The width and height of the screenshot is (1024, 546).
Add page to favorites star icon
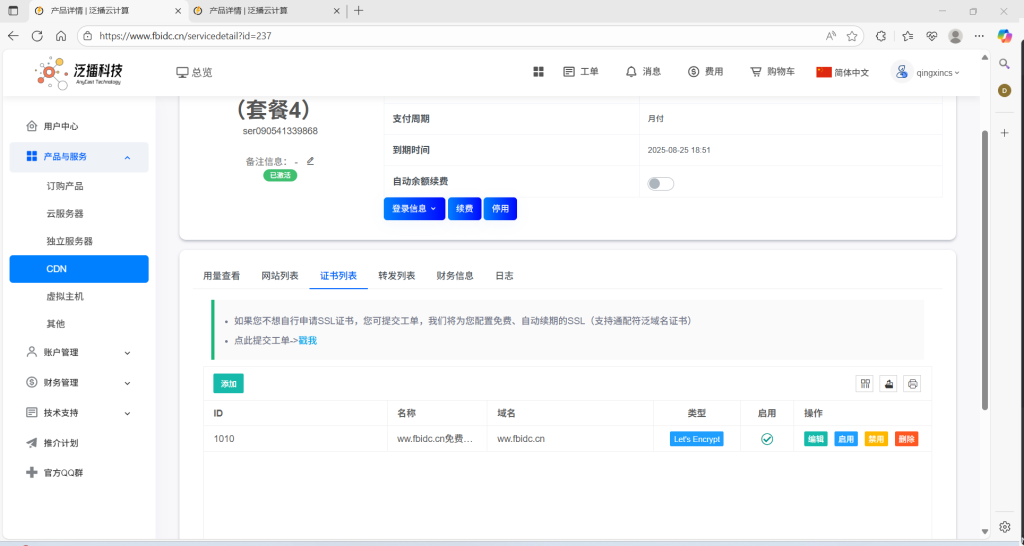tap(852, 36)
